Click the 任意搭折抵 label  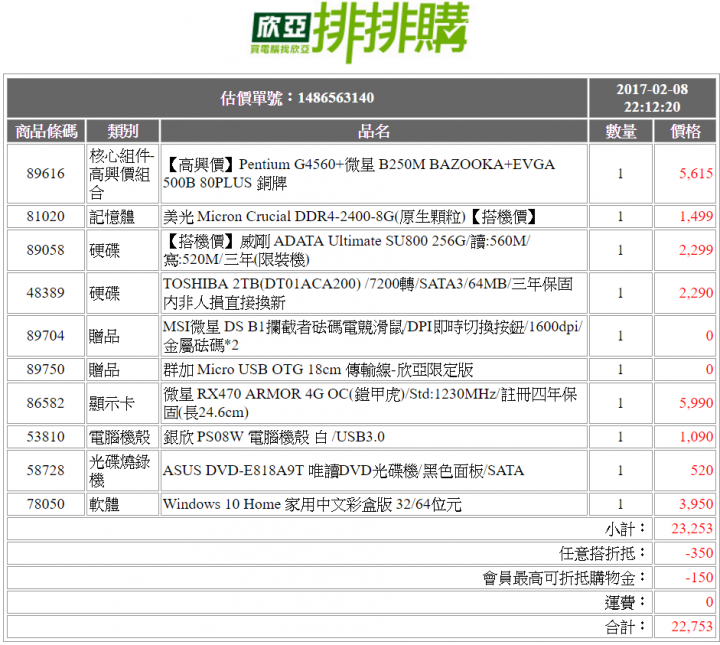(602, 553)
